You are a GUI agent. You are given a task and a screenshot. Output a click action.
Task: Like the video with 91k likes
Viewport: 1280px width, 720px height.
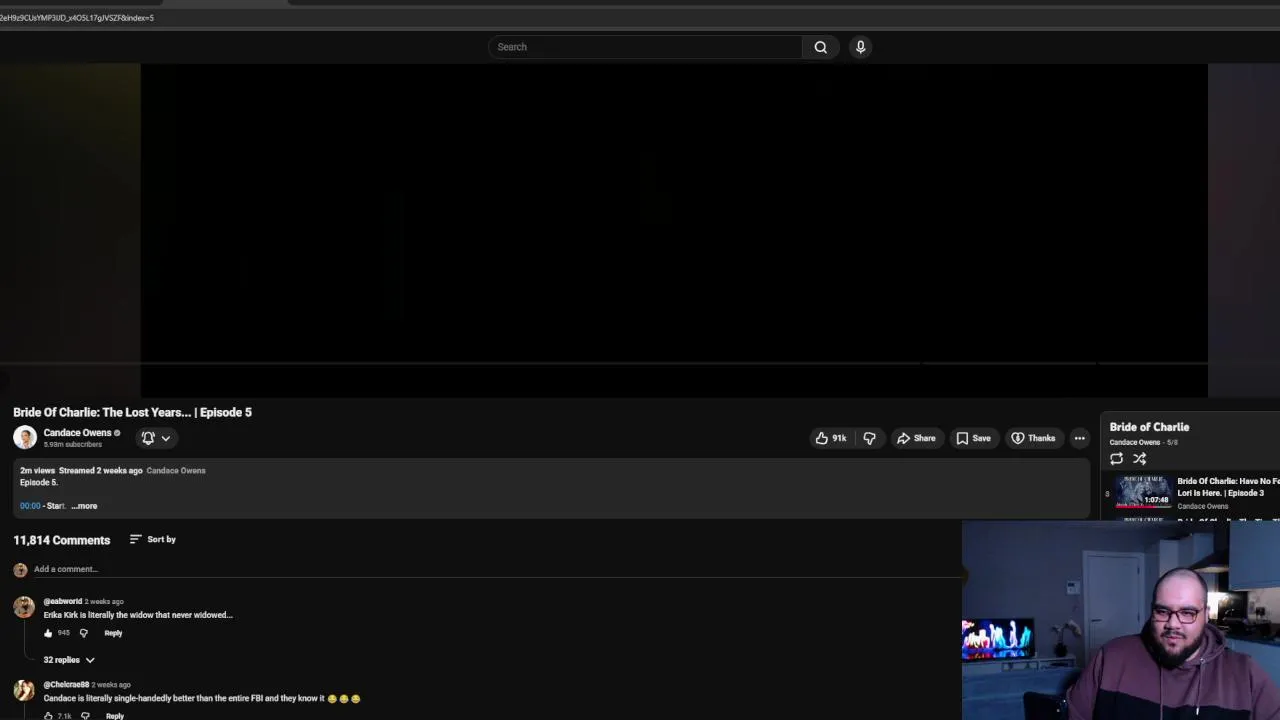830,438
